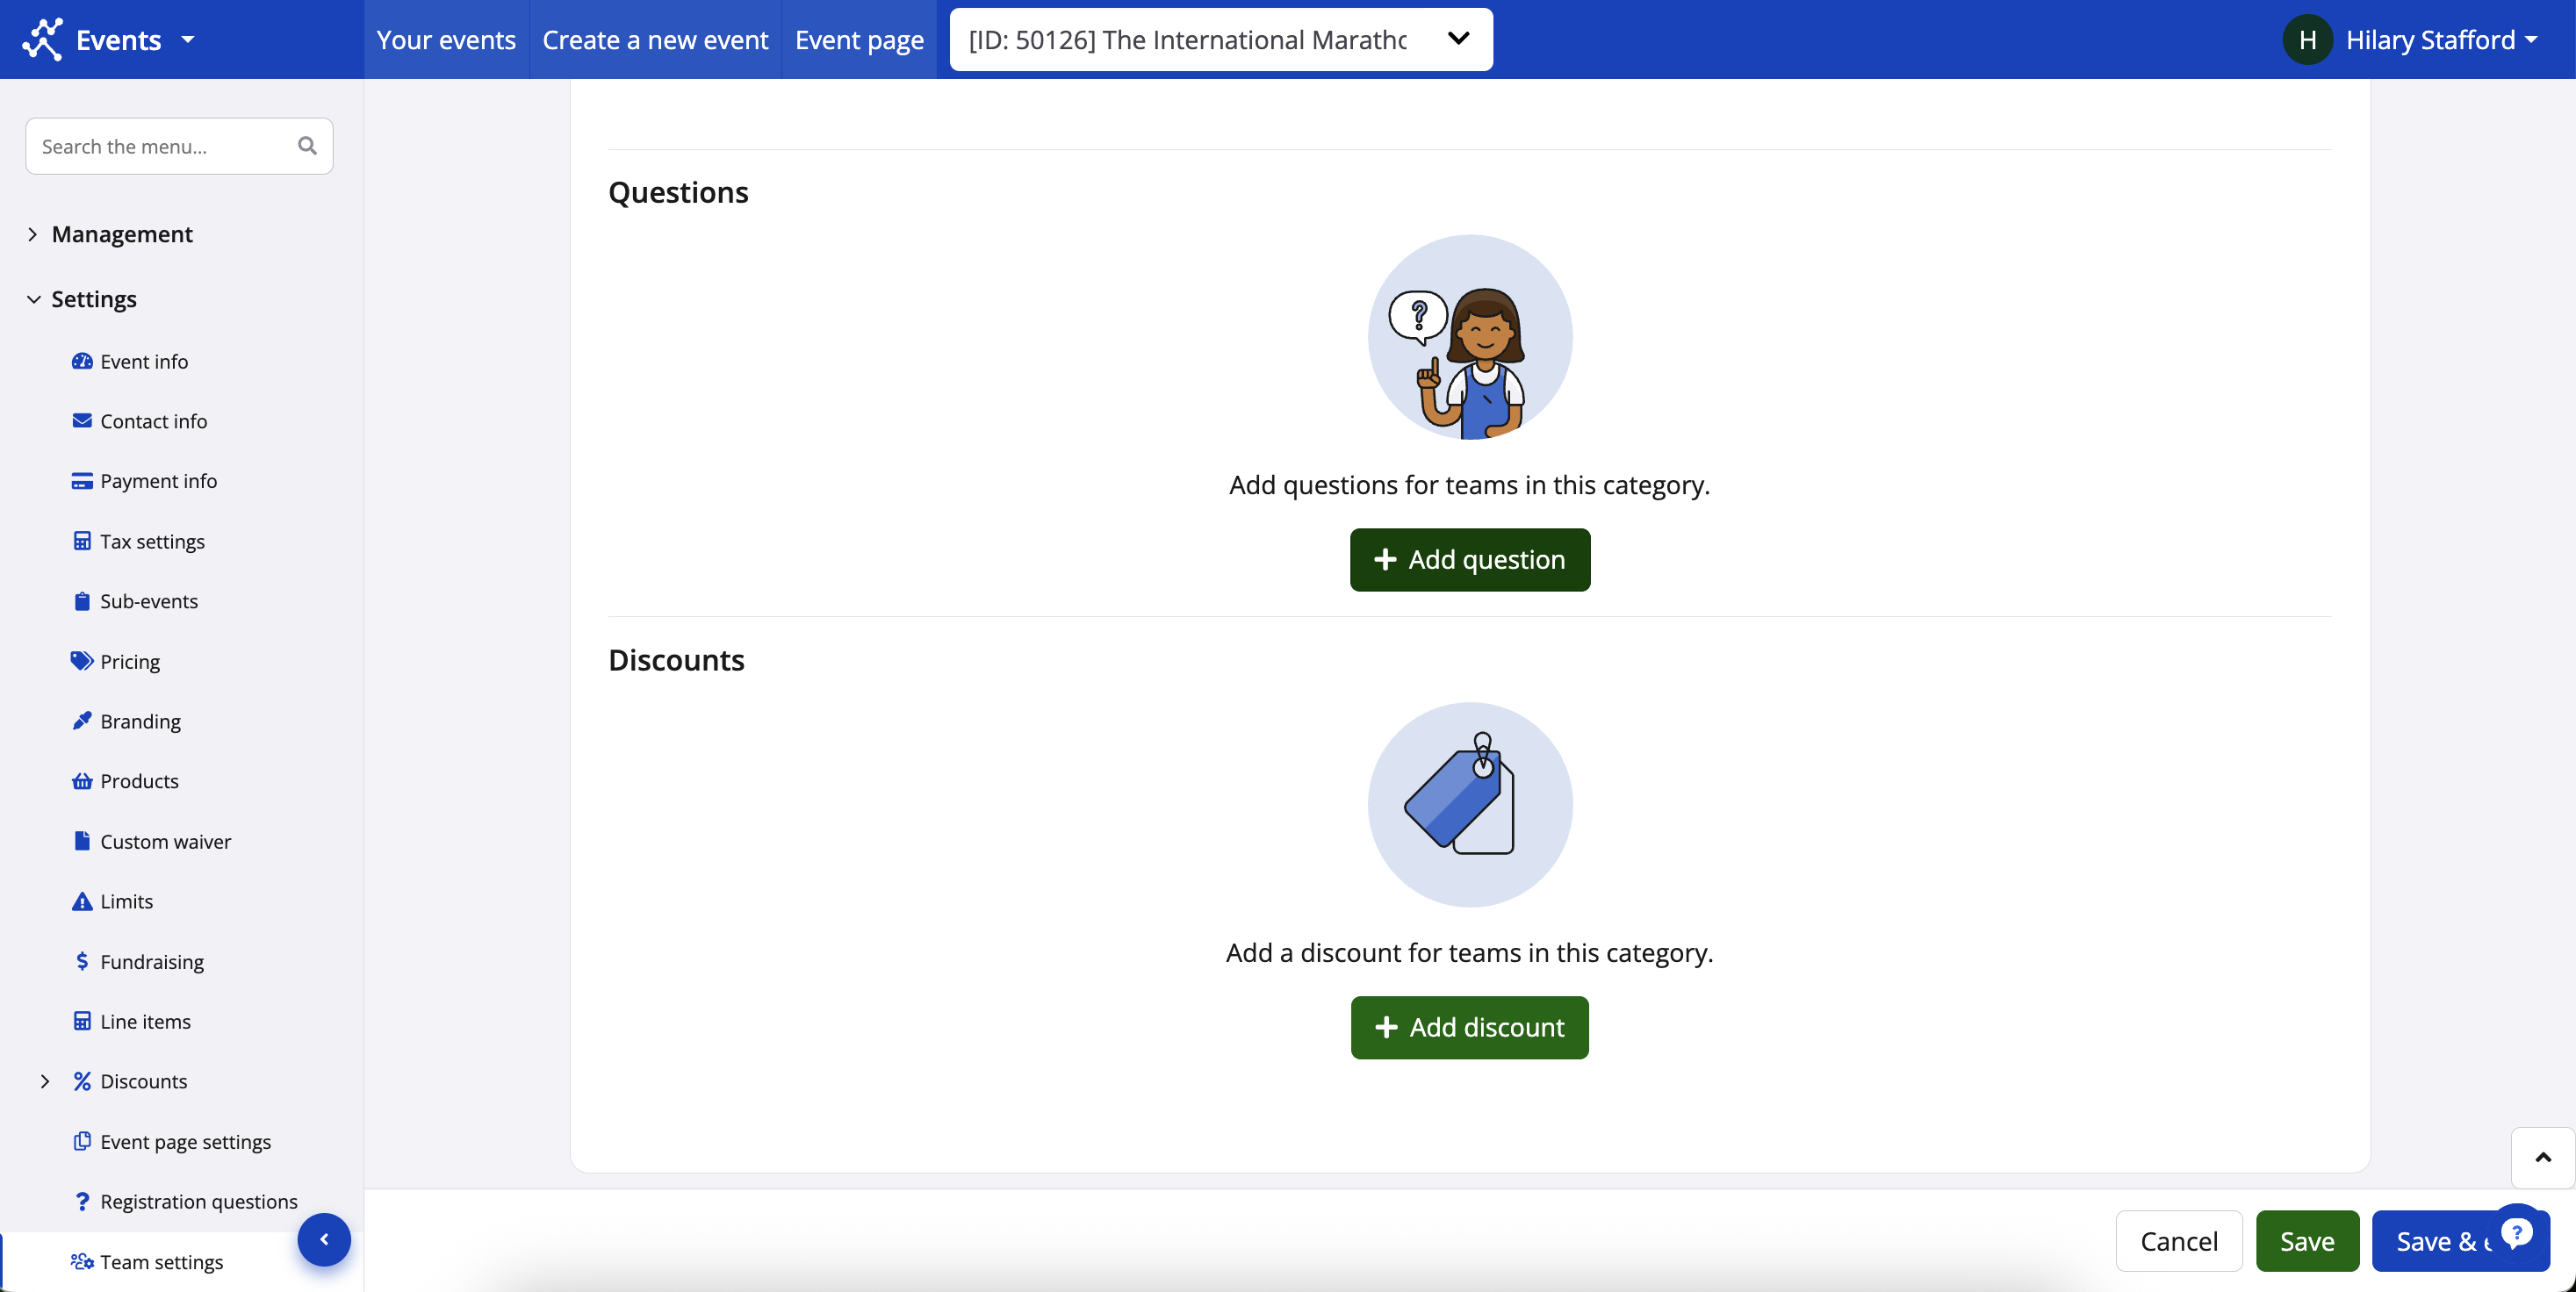The image size is (2576, 1292).
Task: Click the Limits warning triangle icon
Action: pyautogui.click(x=82, y=901)
